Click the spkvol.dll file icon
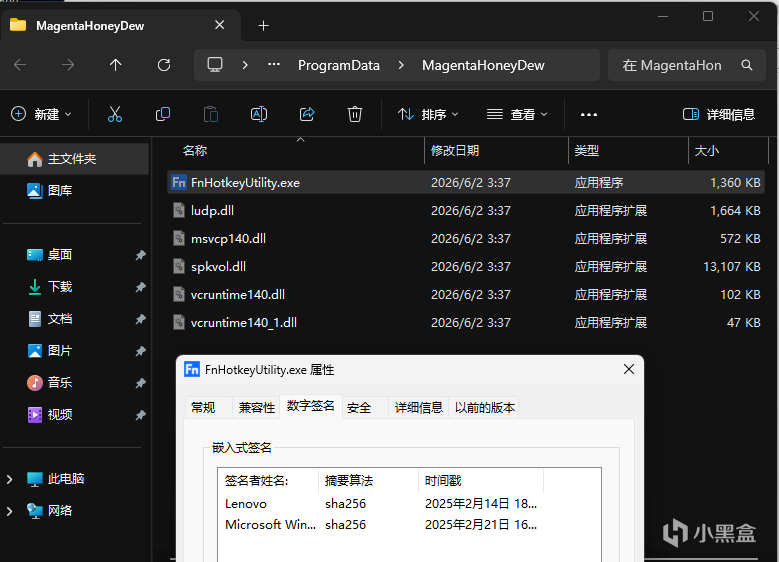The height and width of the screenshot is (562, 779). (179, 266)
